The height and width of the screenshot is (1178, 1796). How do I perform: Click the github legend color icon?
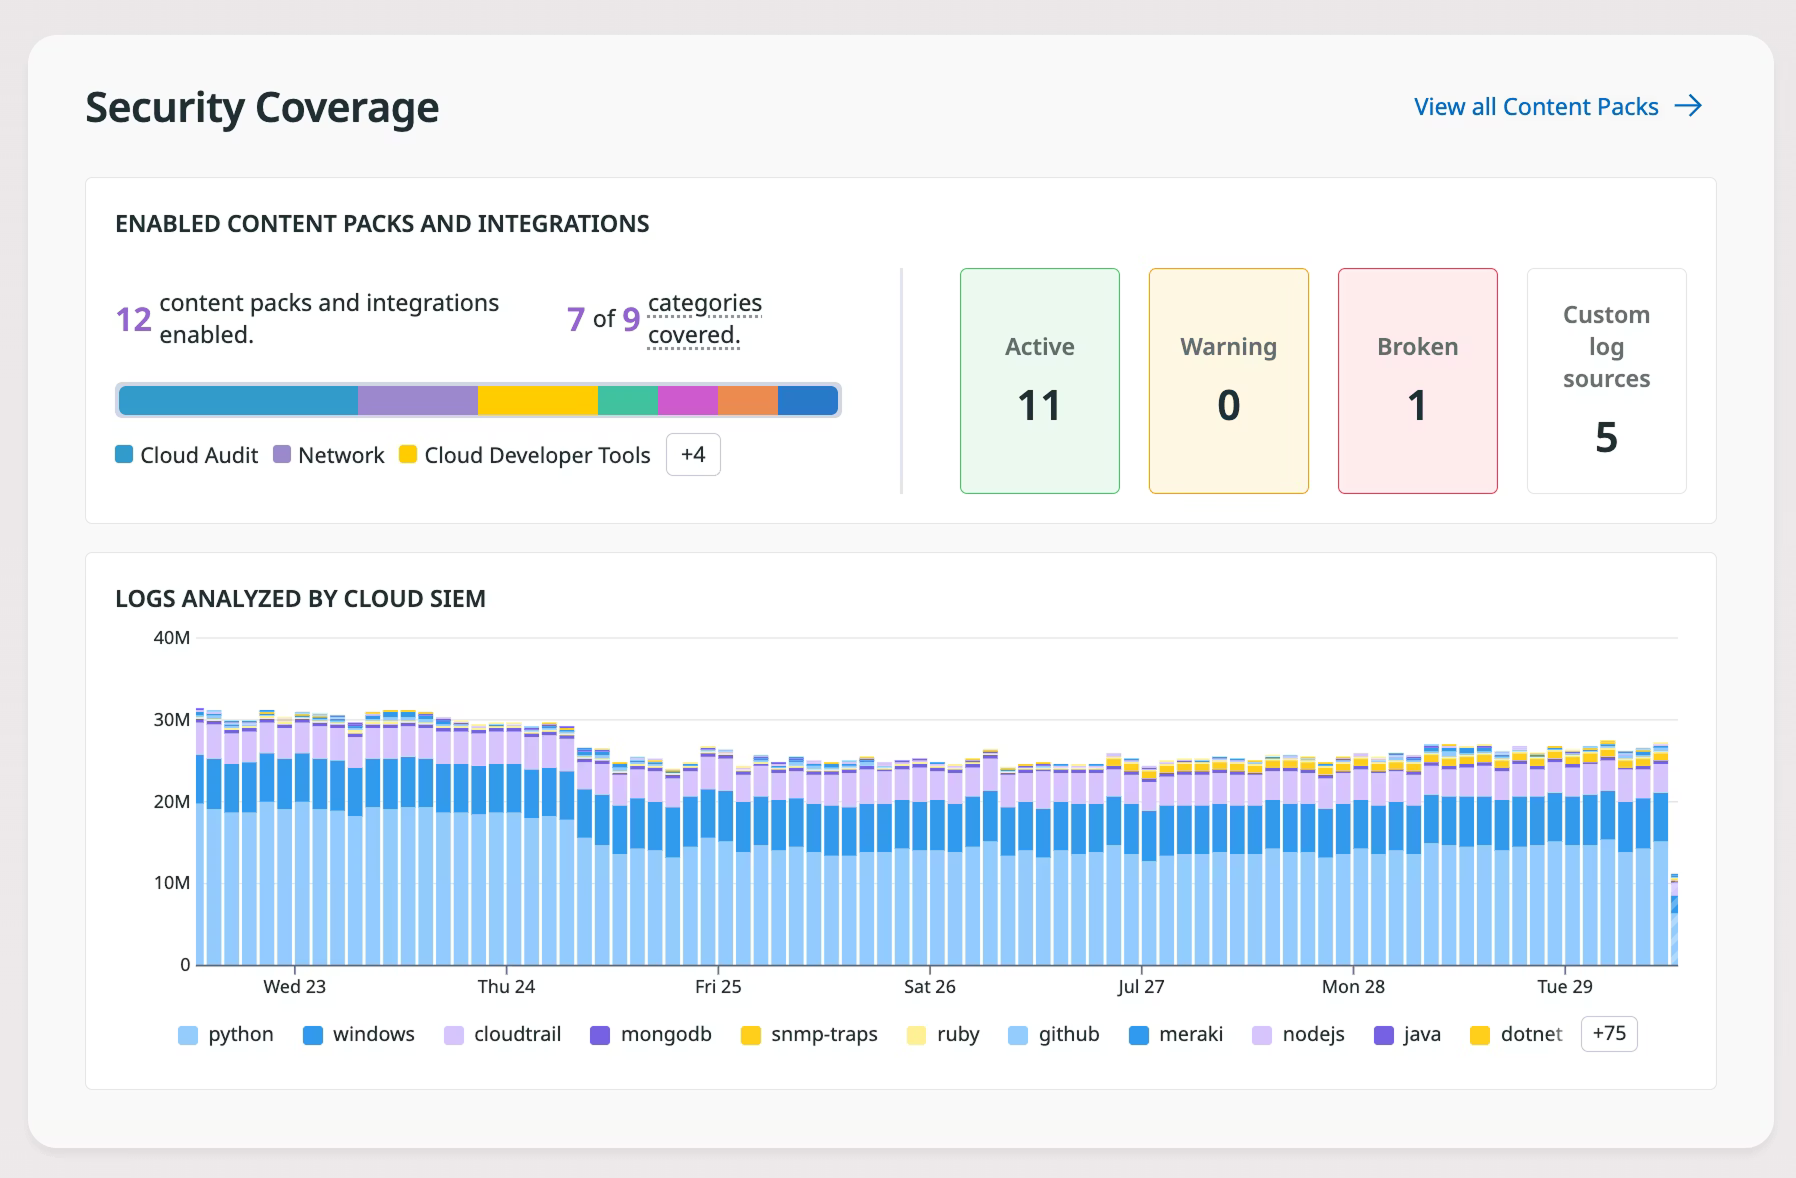pos(1018,1035)
